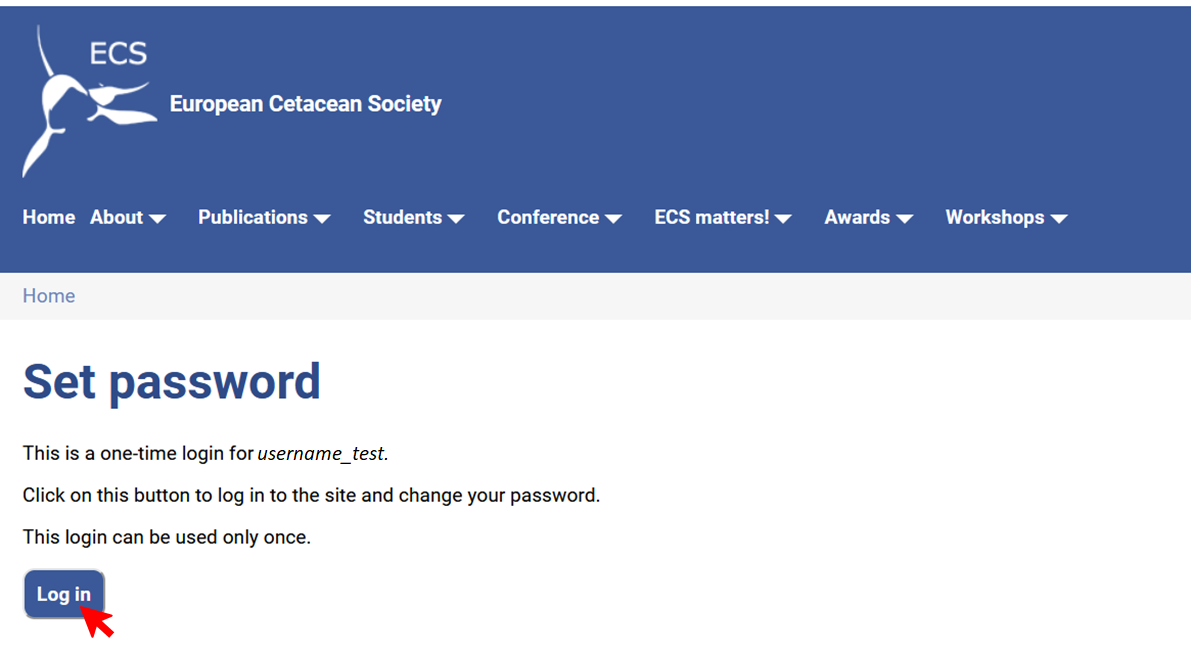The image size is (1191, 655).
Task: Click the Set password heading
Action: click(x=172, y=382)
